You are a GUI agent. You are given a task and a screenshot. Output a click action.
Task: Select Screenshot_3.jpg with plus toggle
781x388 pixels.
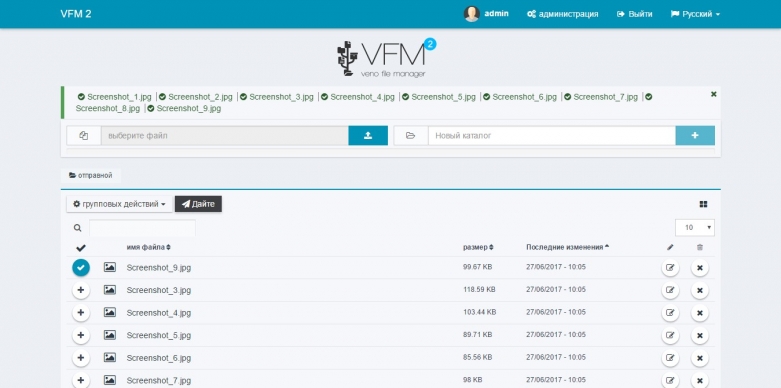click(81, 290)
